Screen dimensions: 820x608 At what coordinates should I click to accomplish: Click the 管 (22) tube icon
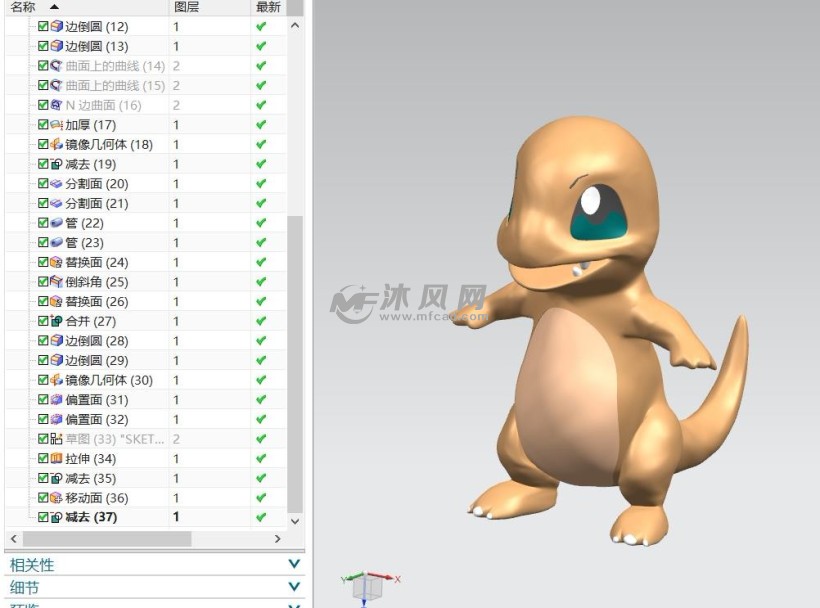56,223
